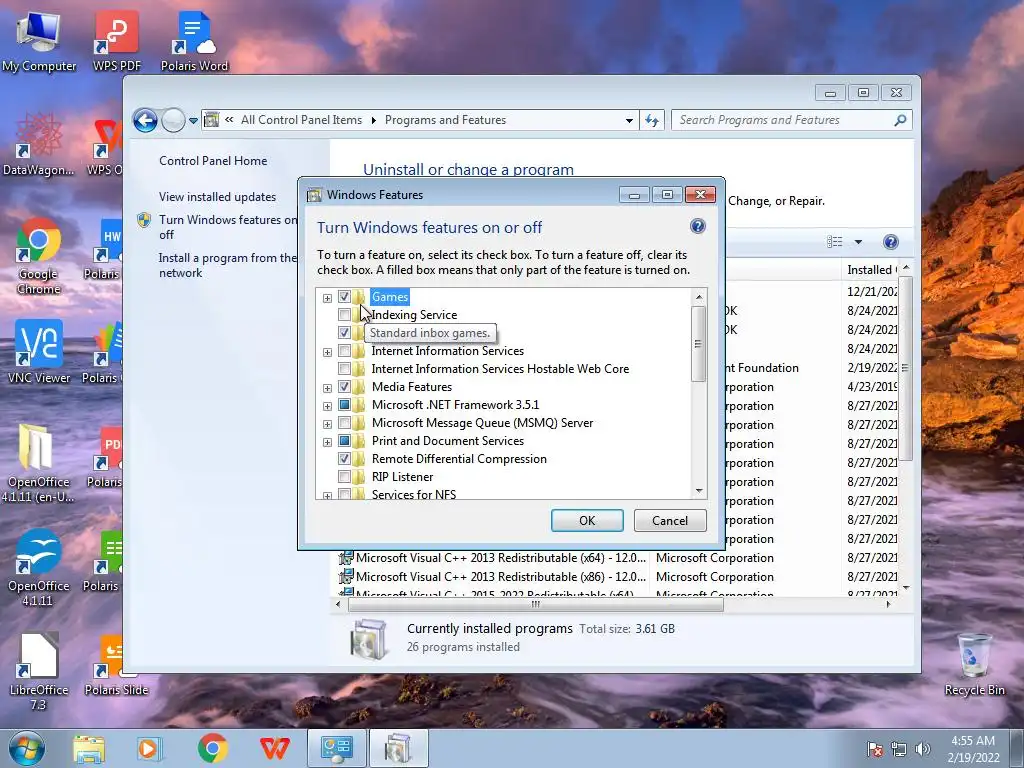Image resolution: width=1024 pixels, height=768 pixels.
Task: Open DataWagon desktop shortcut
Action: pyautogui.click(x=39, y=145)
